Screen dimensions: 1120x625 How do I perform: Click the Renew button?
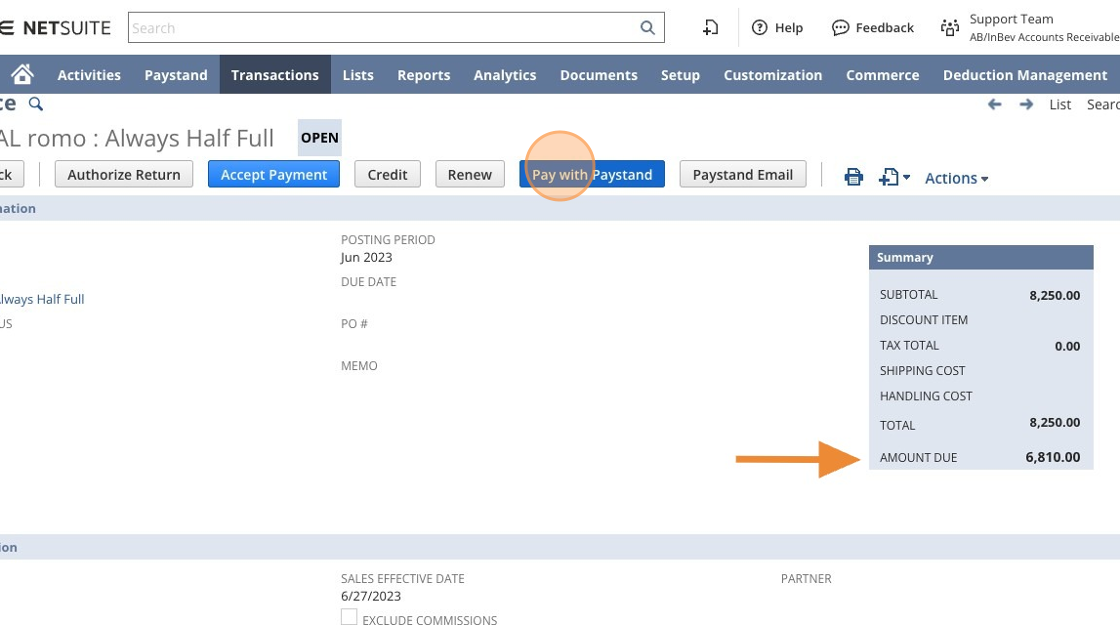coord(470,174)
